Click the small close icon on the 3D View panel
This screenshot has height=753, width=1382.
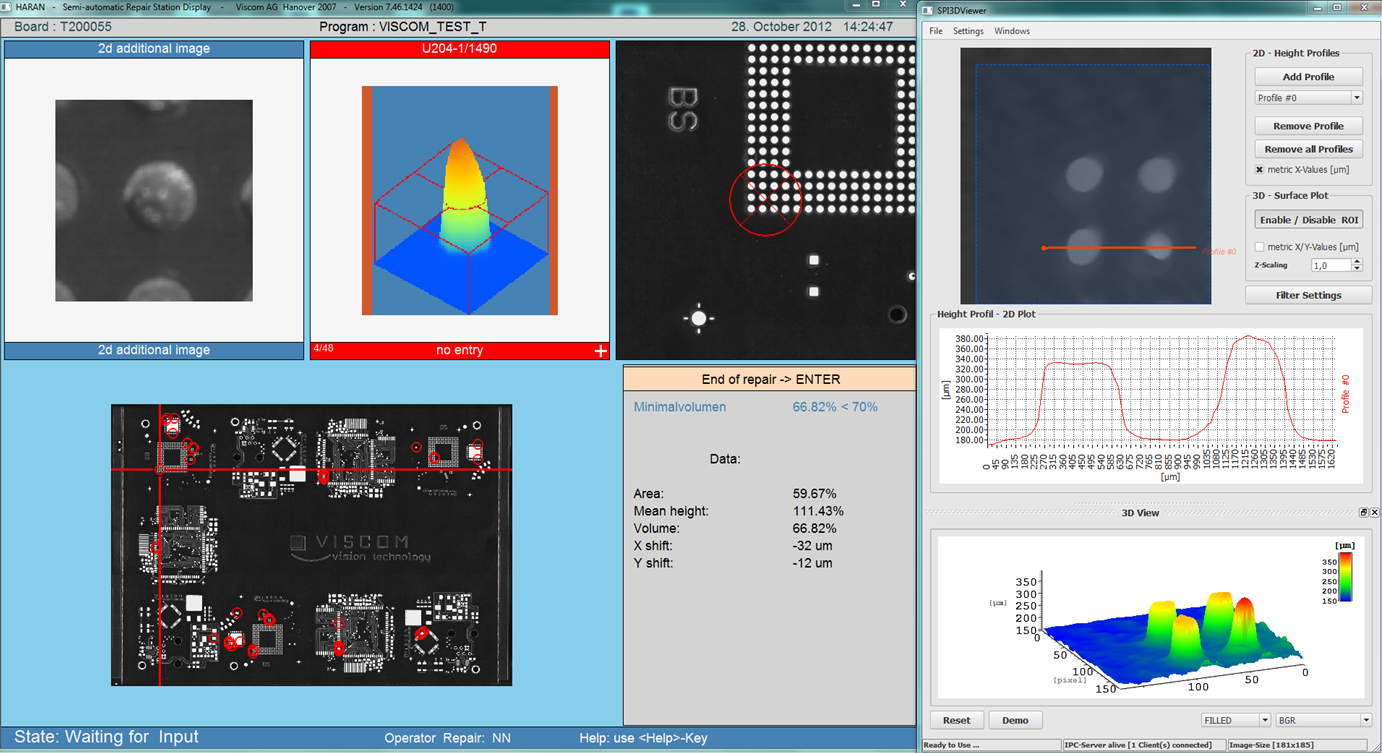[1375, 512]
